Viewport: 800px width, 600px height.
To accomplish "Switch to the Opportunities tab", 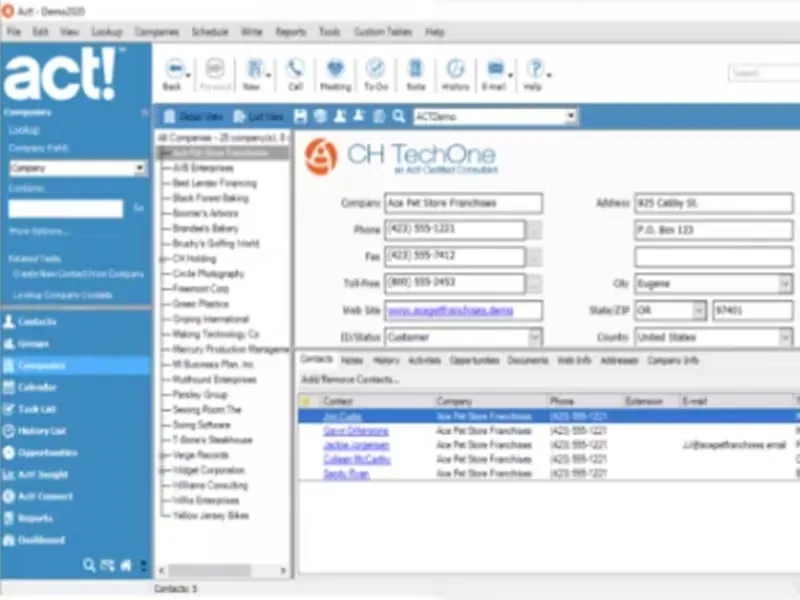I will 474,360.
